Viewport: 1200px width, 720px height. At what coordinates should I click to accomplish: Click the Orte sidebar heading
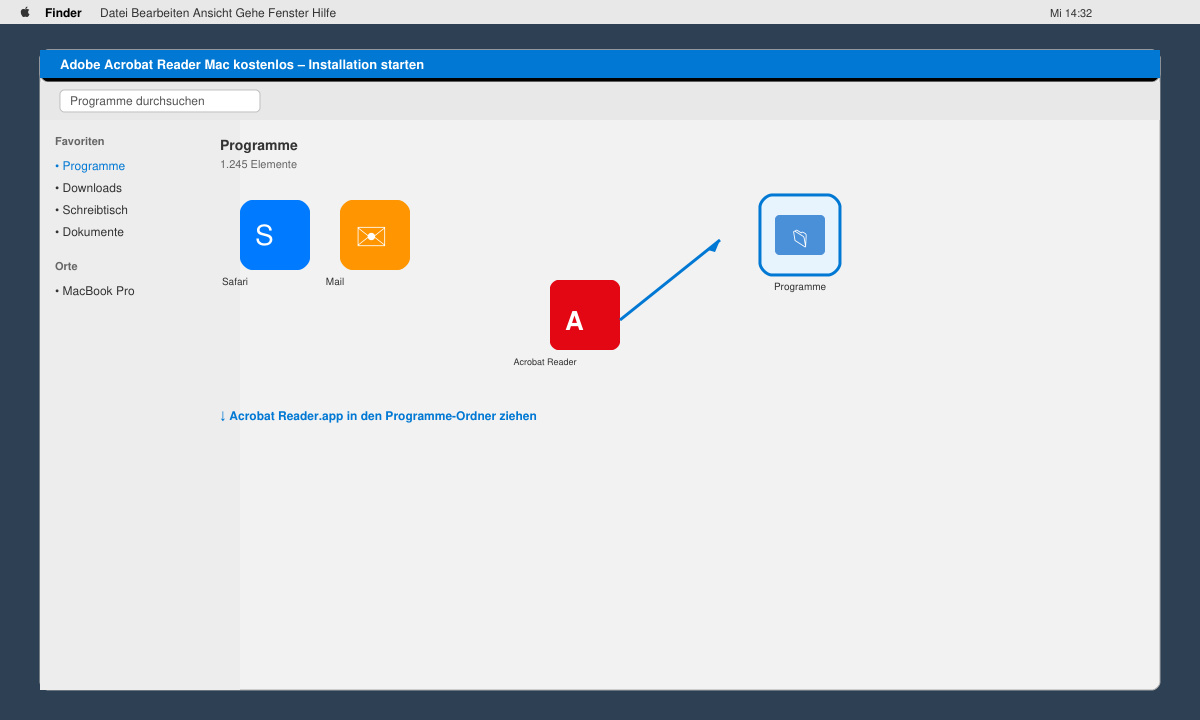[x=66, y=266]
